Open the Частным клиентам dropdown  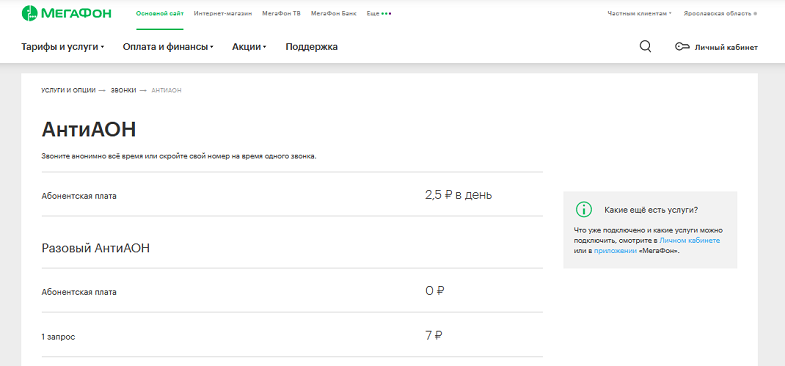(639, 14)
